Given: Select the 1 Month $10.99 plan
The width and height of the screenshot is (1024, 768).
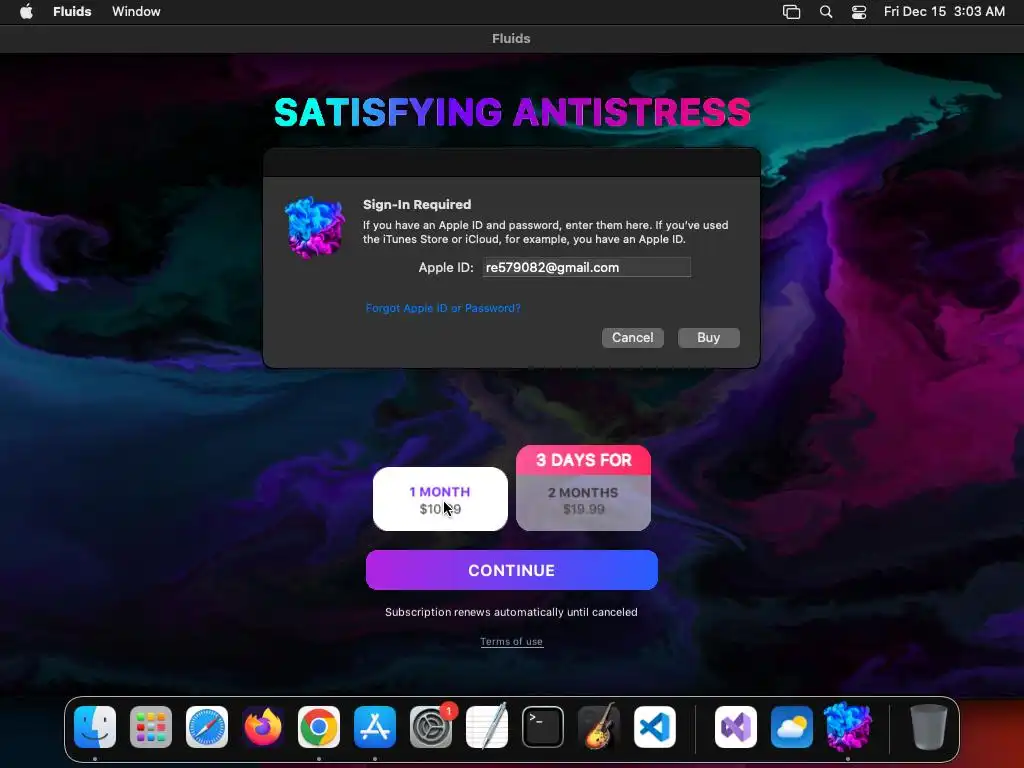Looking at the screenshot, I should [440, 499].
